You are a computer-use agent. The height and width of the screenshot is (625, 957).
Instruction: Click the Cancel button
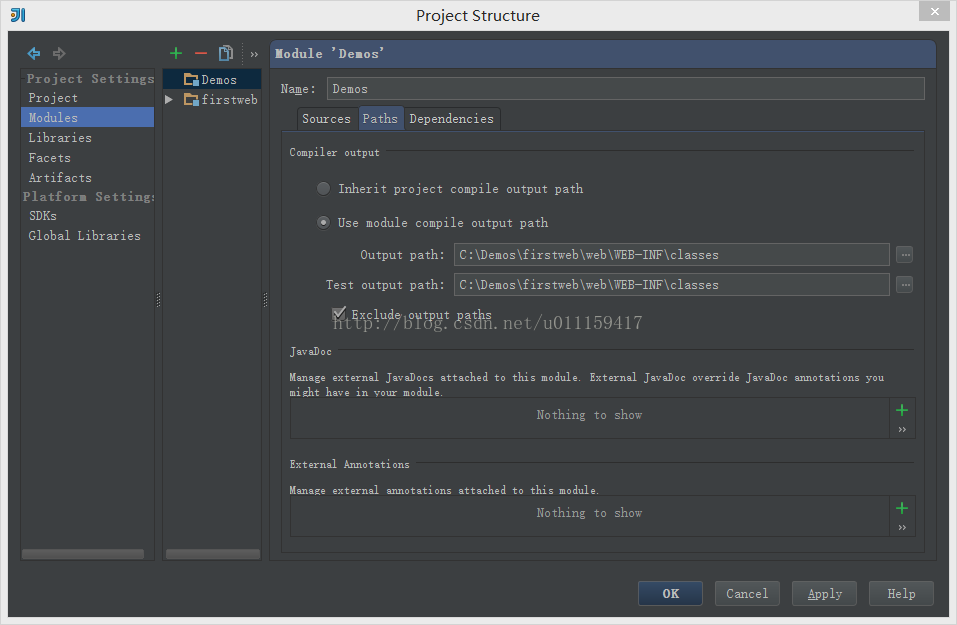(x=747, y=593)
